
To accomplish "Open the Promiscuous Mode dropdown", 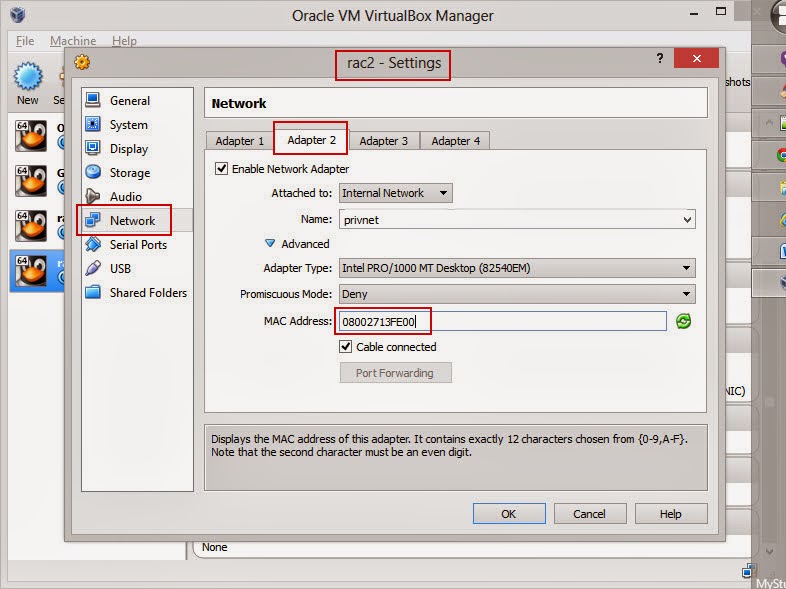I will 517,294.
